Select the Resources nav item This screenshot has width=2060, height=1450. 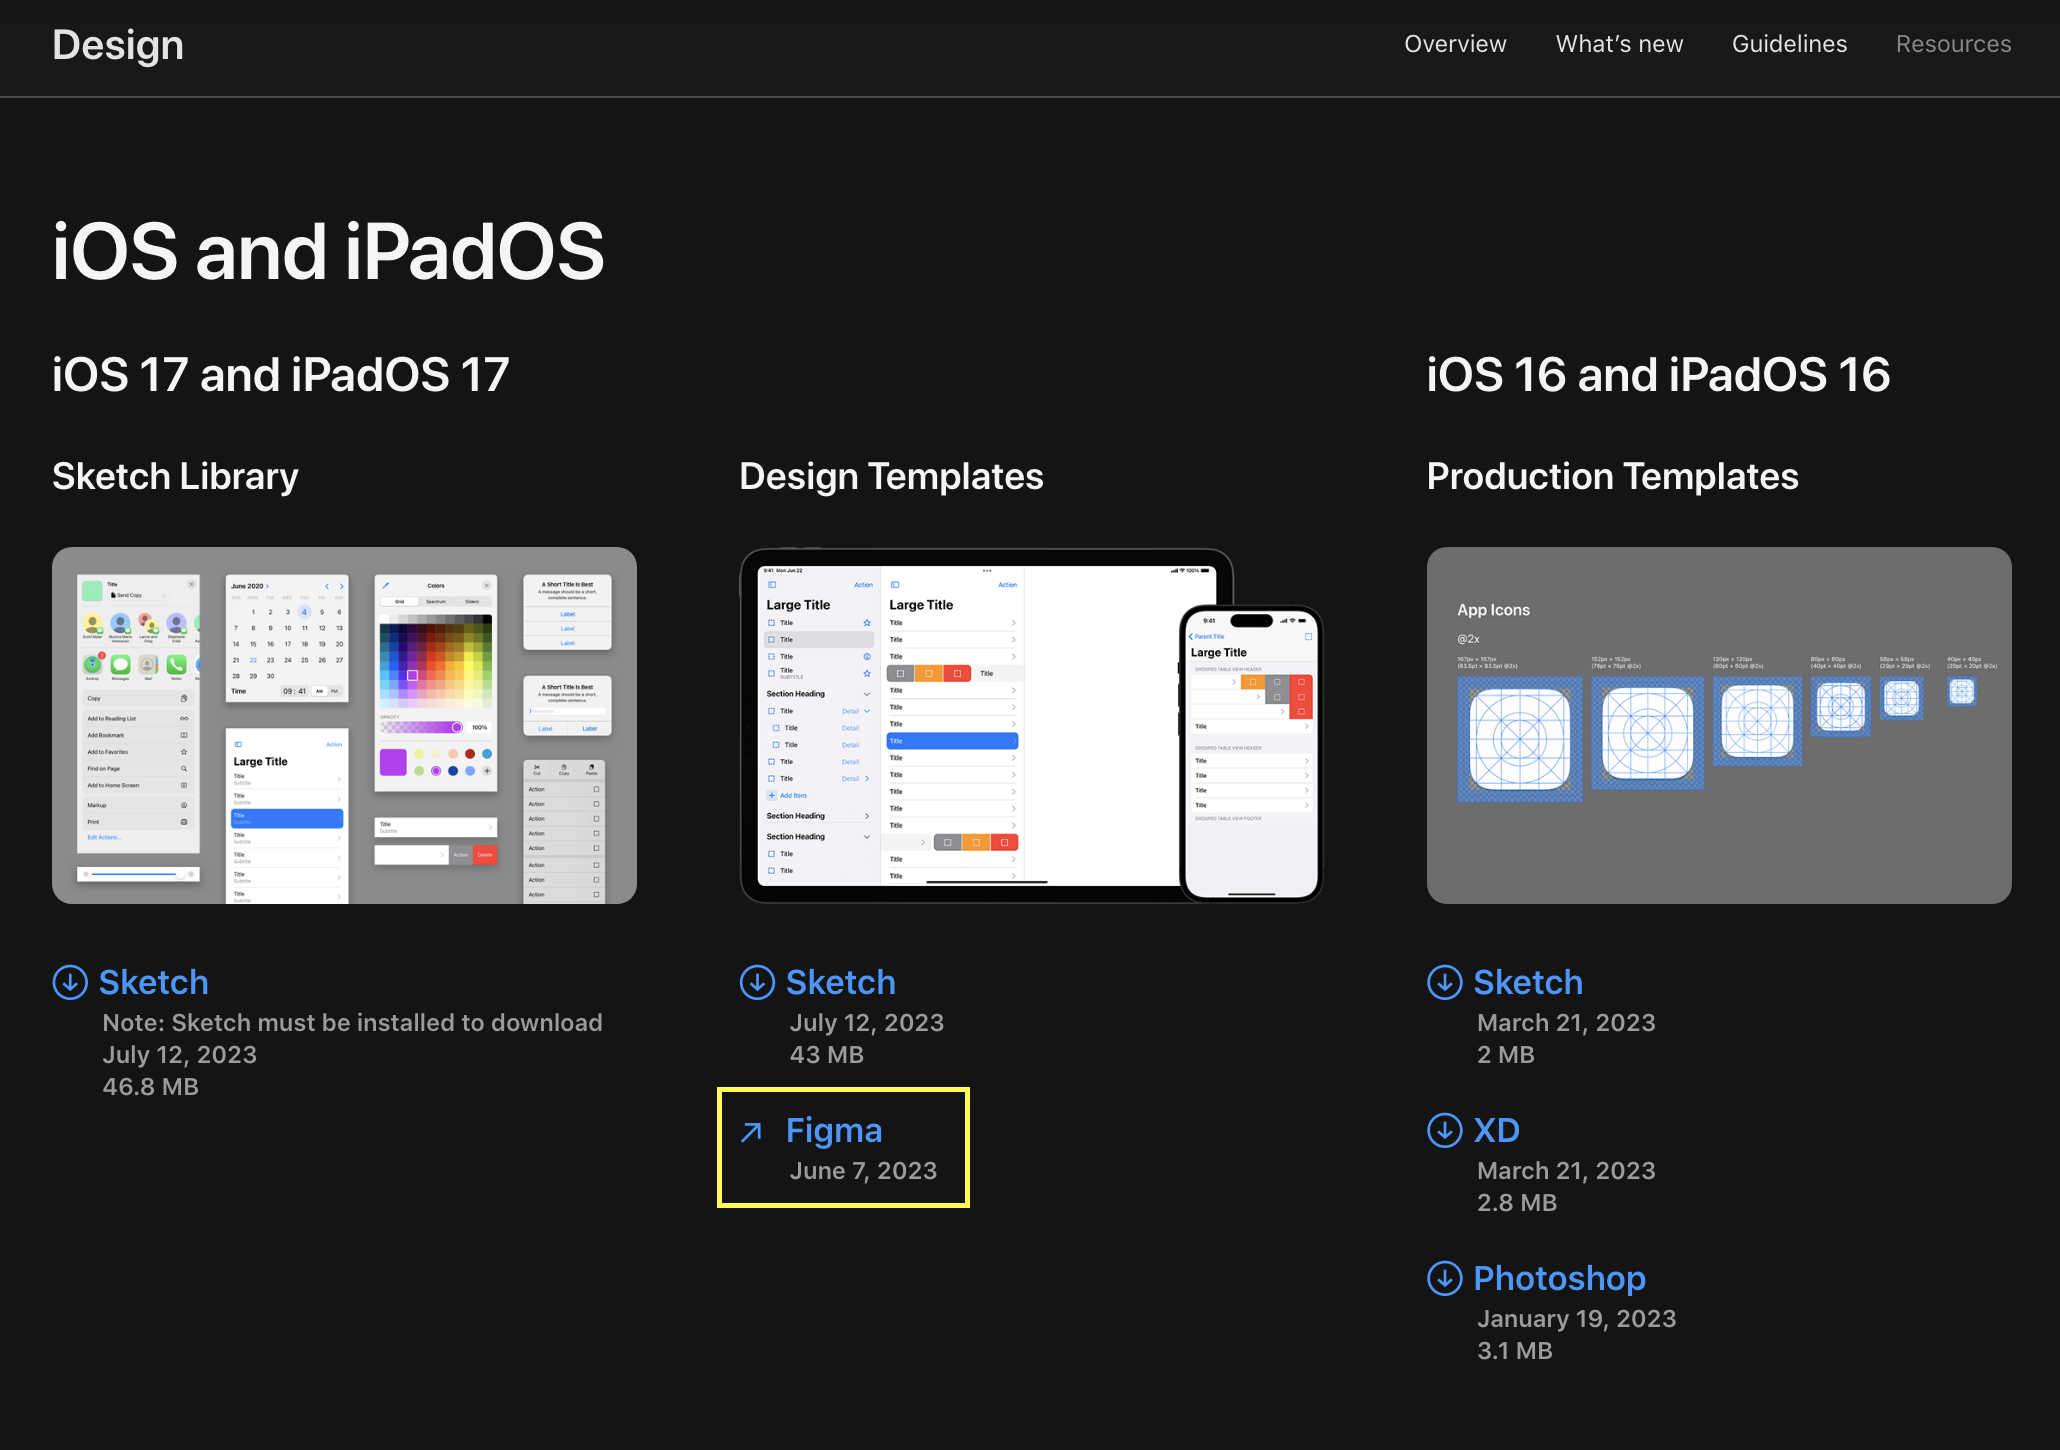(x=1952, y=44)
